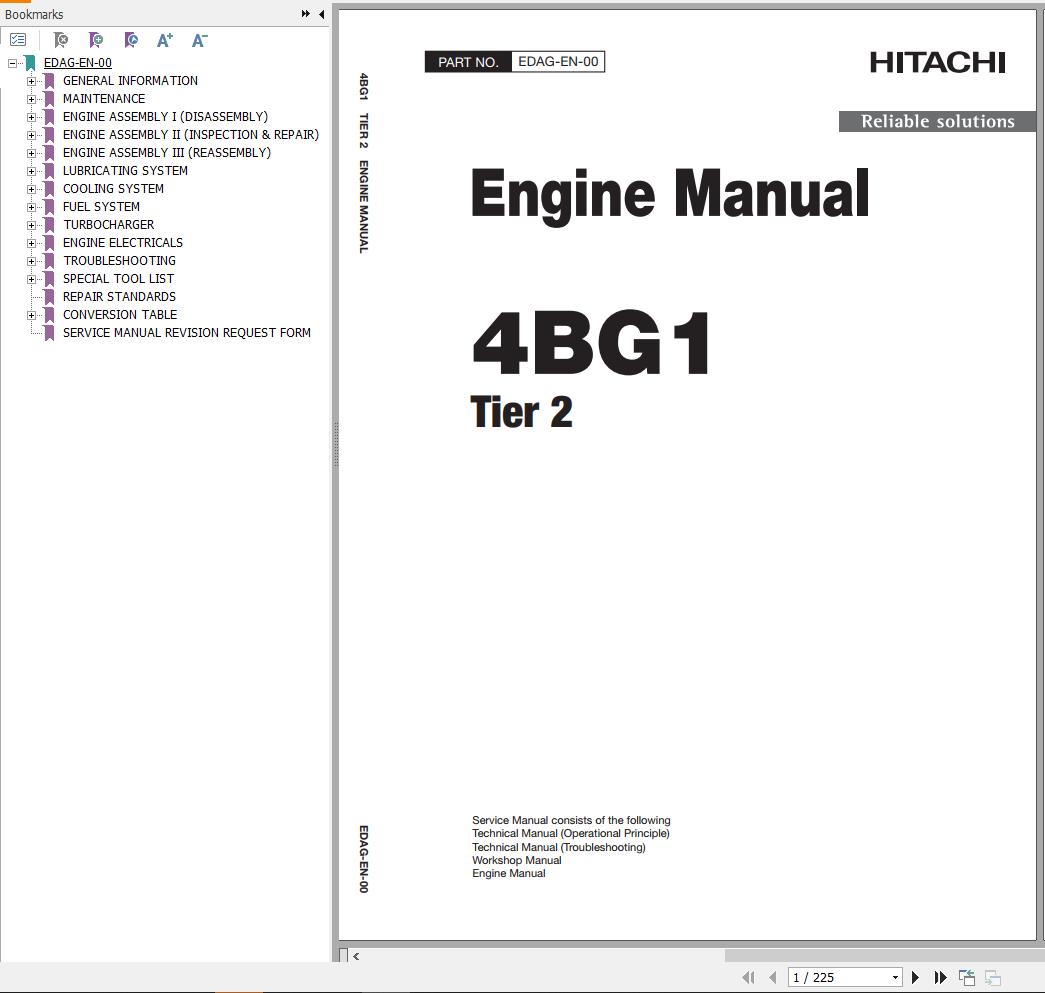Click the "4BG1" model title on page

pyautogui.click(x=591, y=343)
